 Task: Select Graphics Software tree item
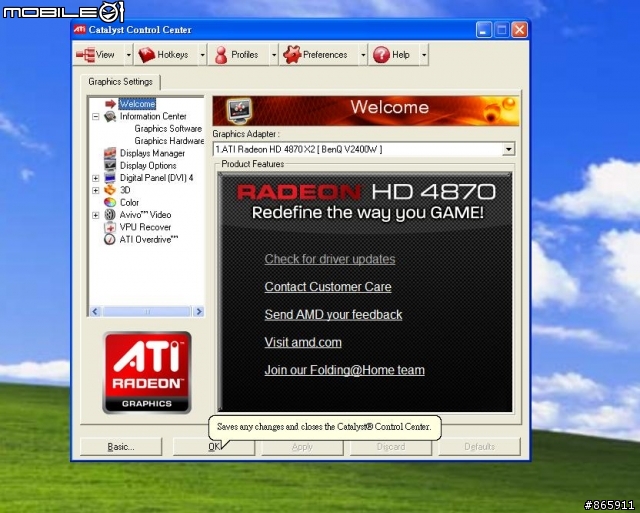168,129
